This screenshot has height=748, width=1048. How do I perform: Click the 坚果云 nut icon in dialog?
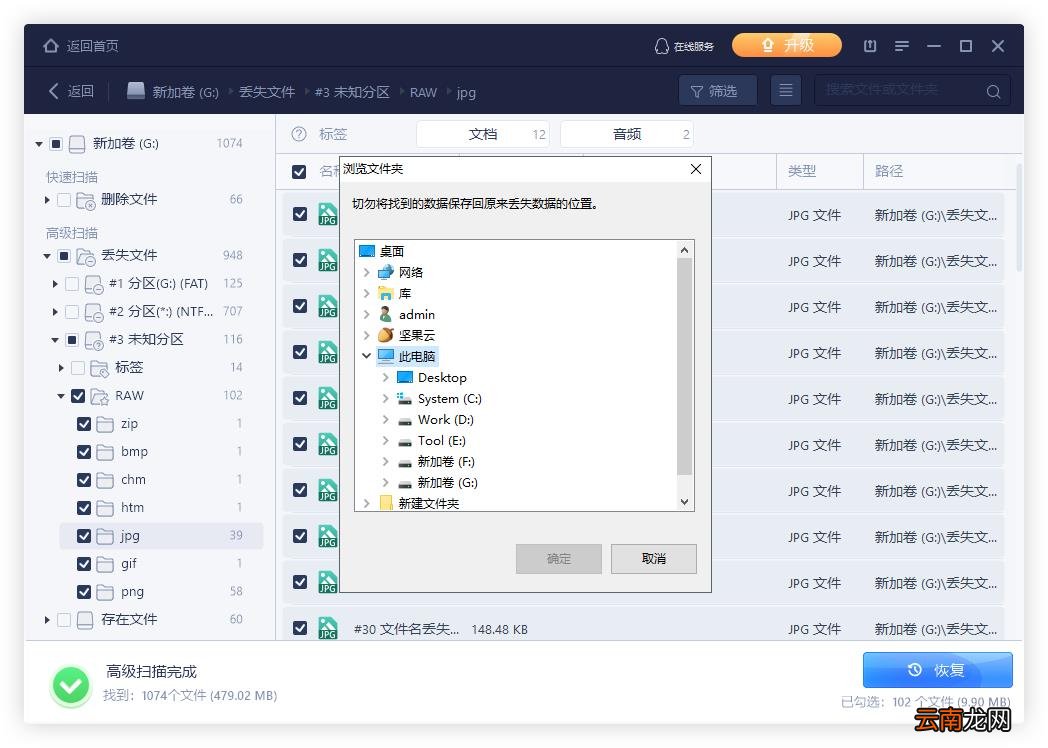coord(386,336)
